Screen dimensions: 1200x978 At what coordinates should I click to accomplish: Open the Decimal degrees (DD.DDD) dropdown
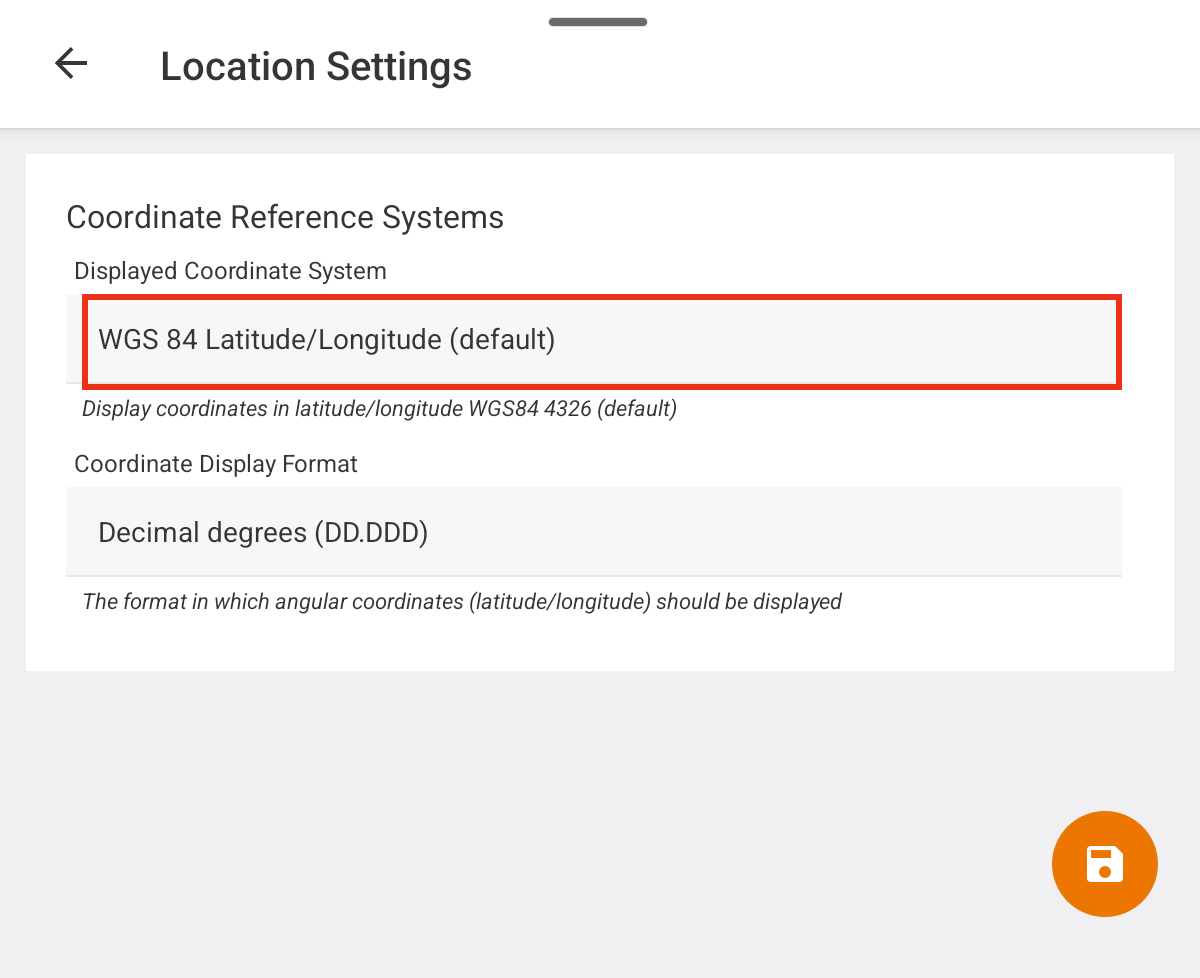click(594, 532)
